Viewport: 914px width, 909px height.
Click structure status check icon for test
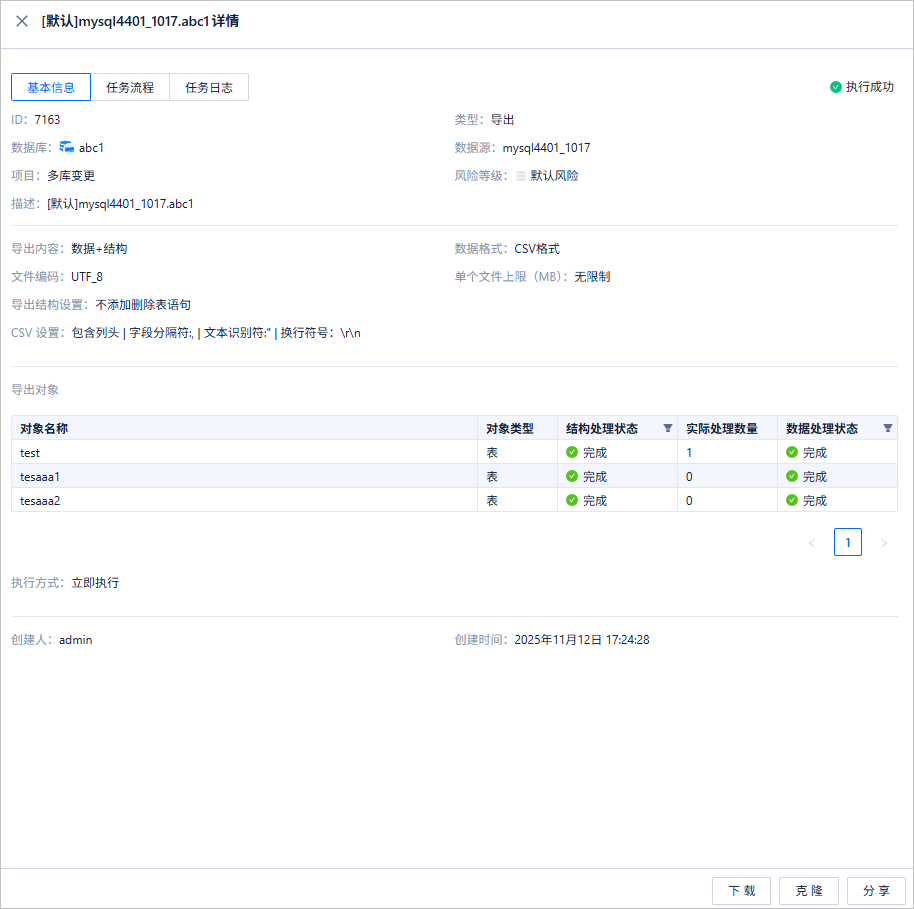click(571, 452)
